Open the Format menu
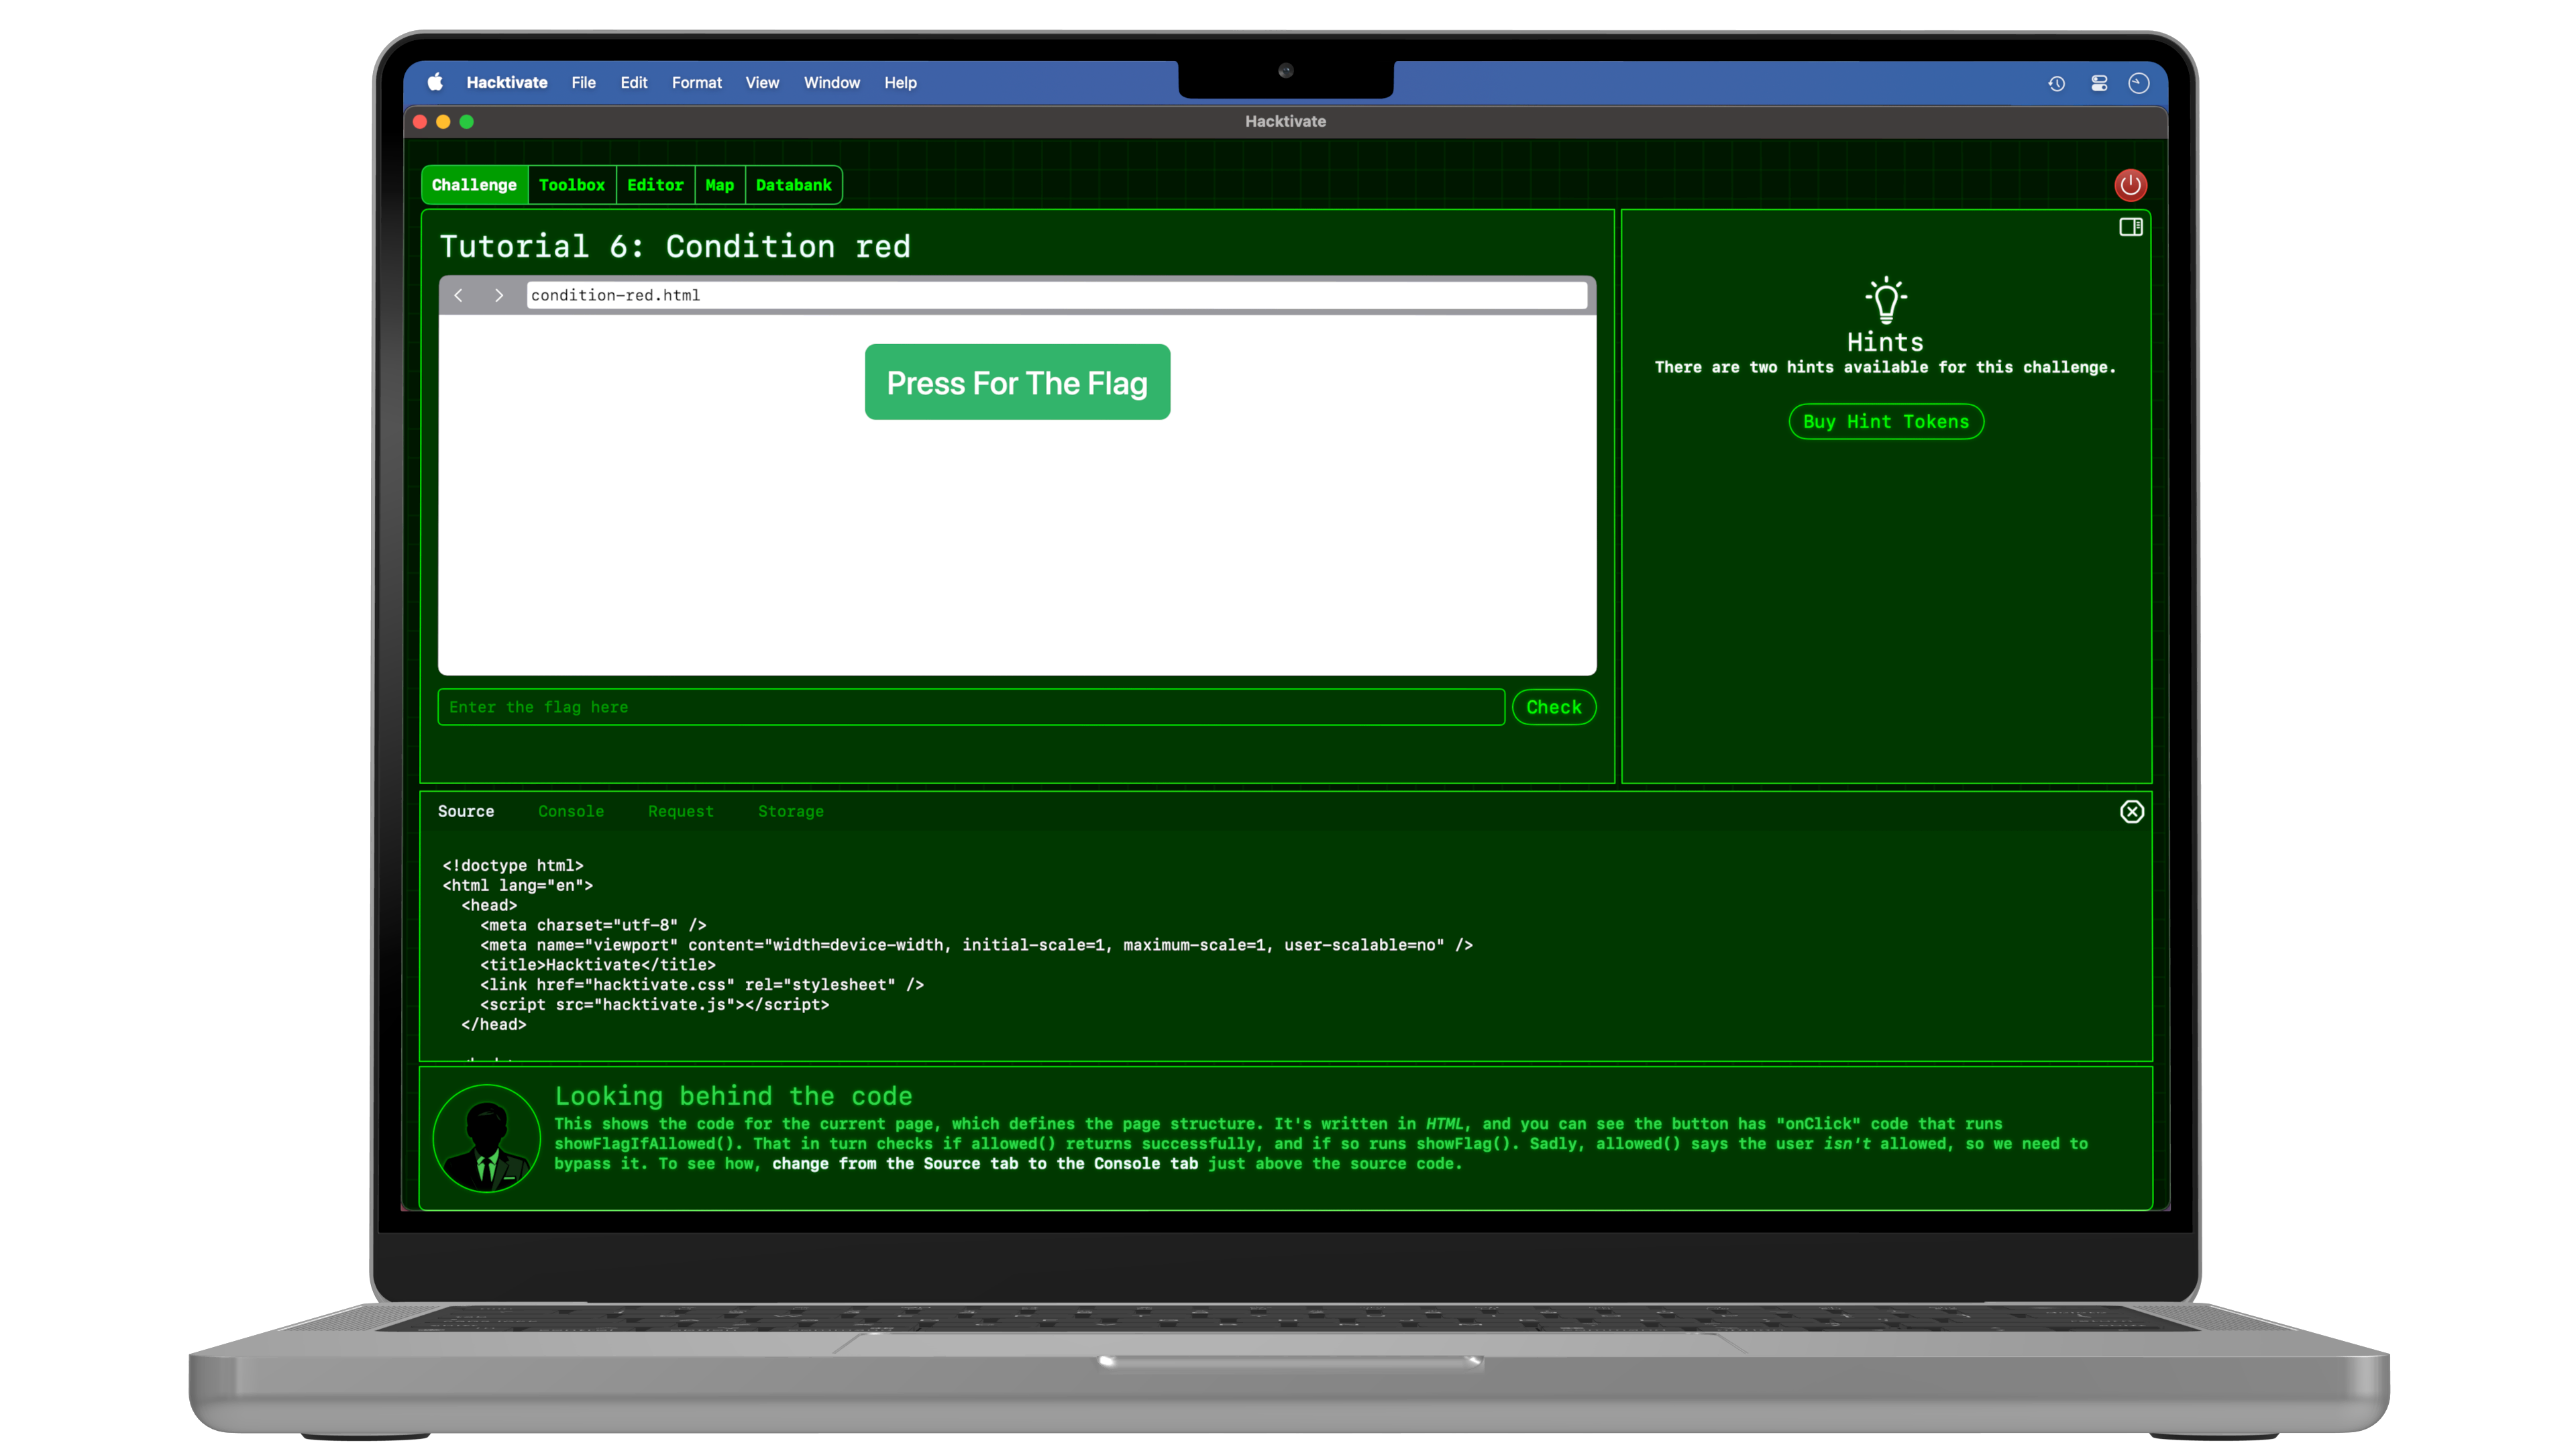 (x=696, y=83)
